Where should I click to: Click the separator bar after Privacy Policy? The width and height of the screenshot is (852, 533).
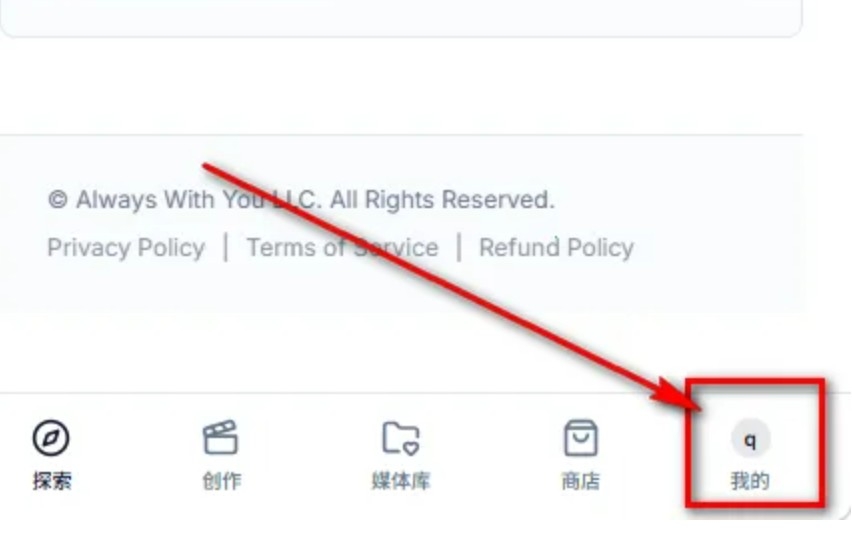[226, 248]
